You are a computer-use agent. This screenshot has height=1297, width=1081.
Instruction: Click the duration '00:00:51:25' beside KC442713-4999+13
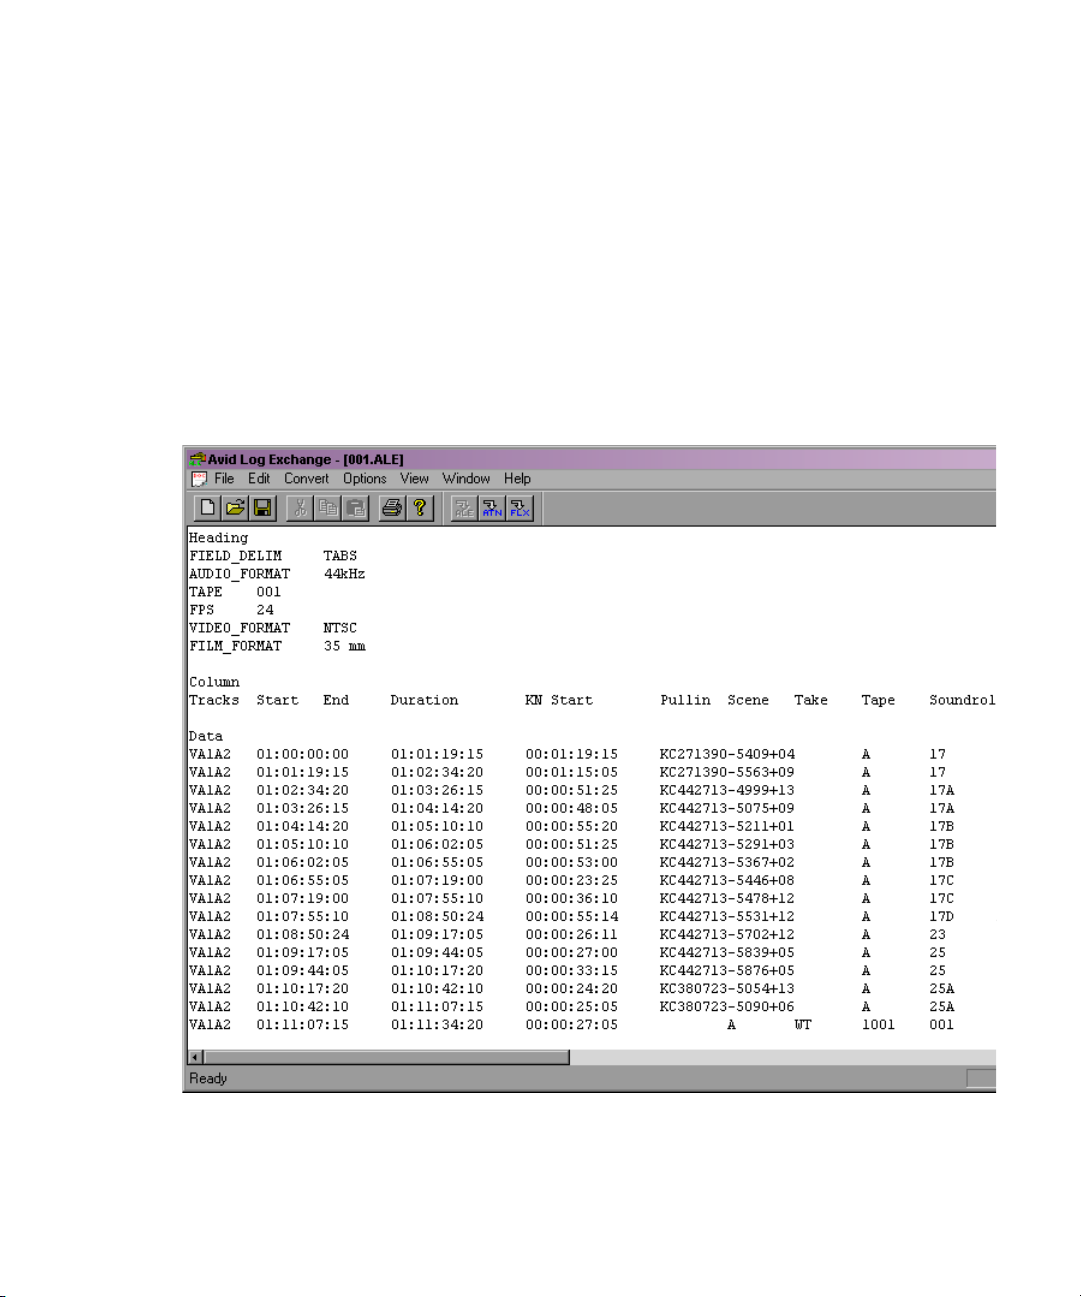coord(572,790)
